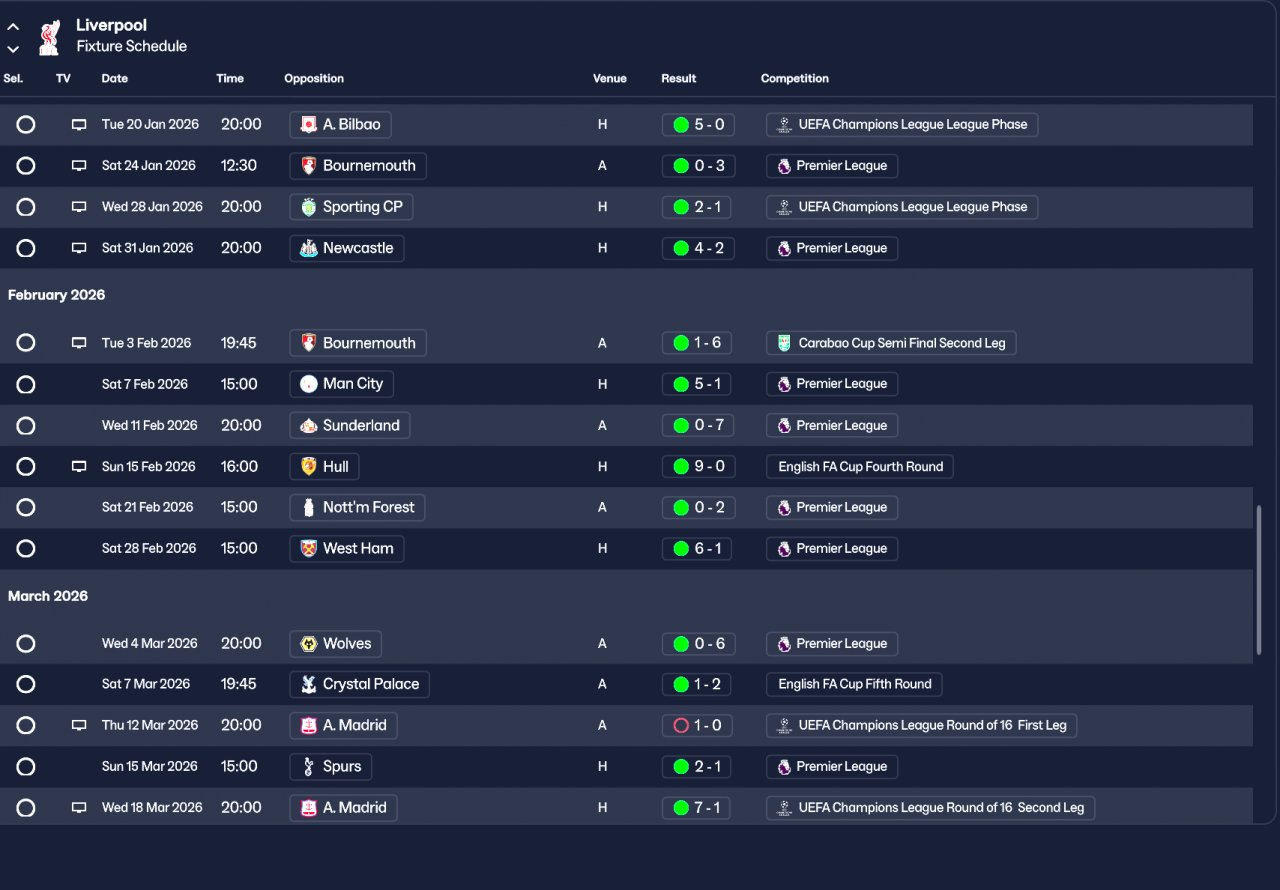Click the TV icon for Tue 3 Feb fixture
This screenshot has height=890, width=1280.
(x=79, y=343)
